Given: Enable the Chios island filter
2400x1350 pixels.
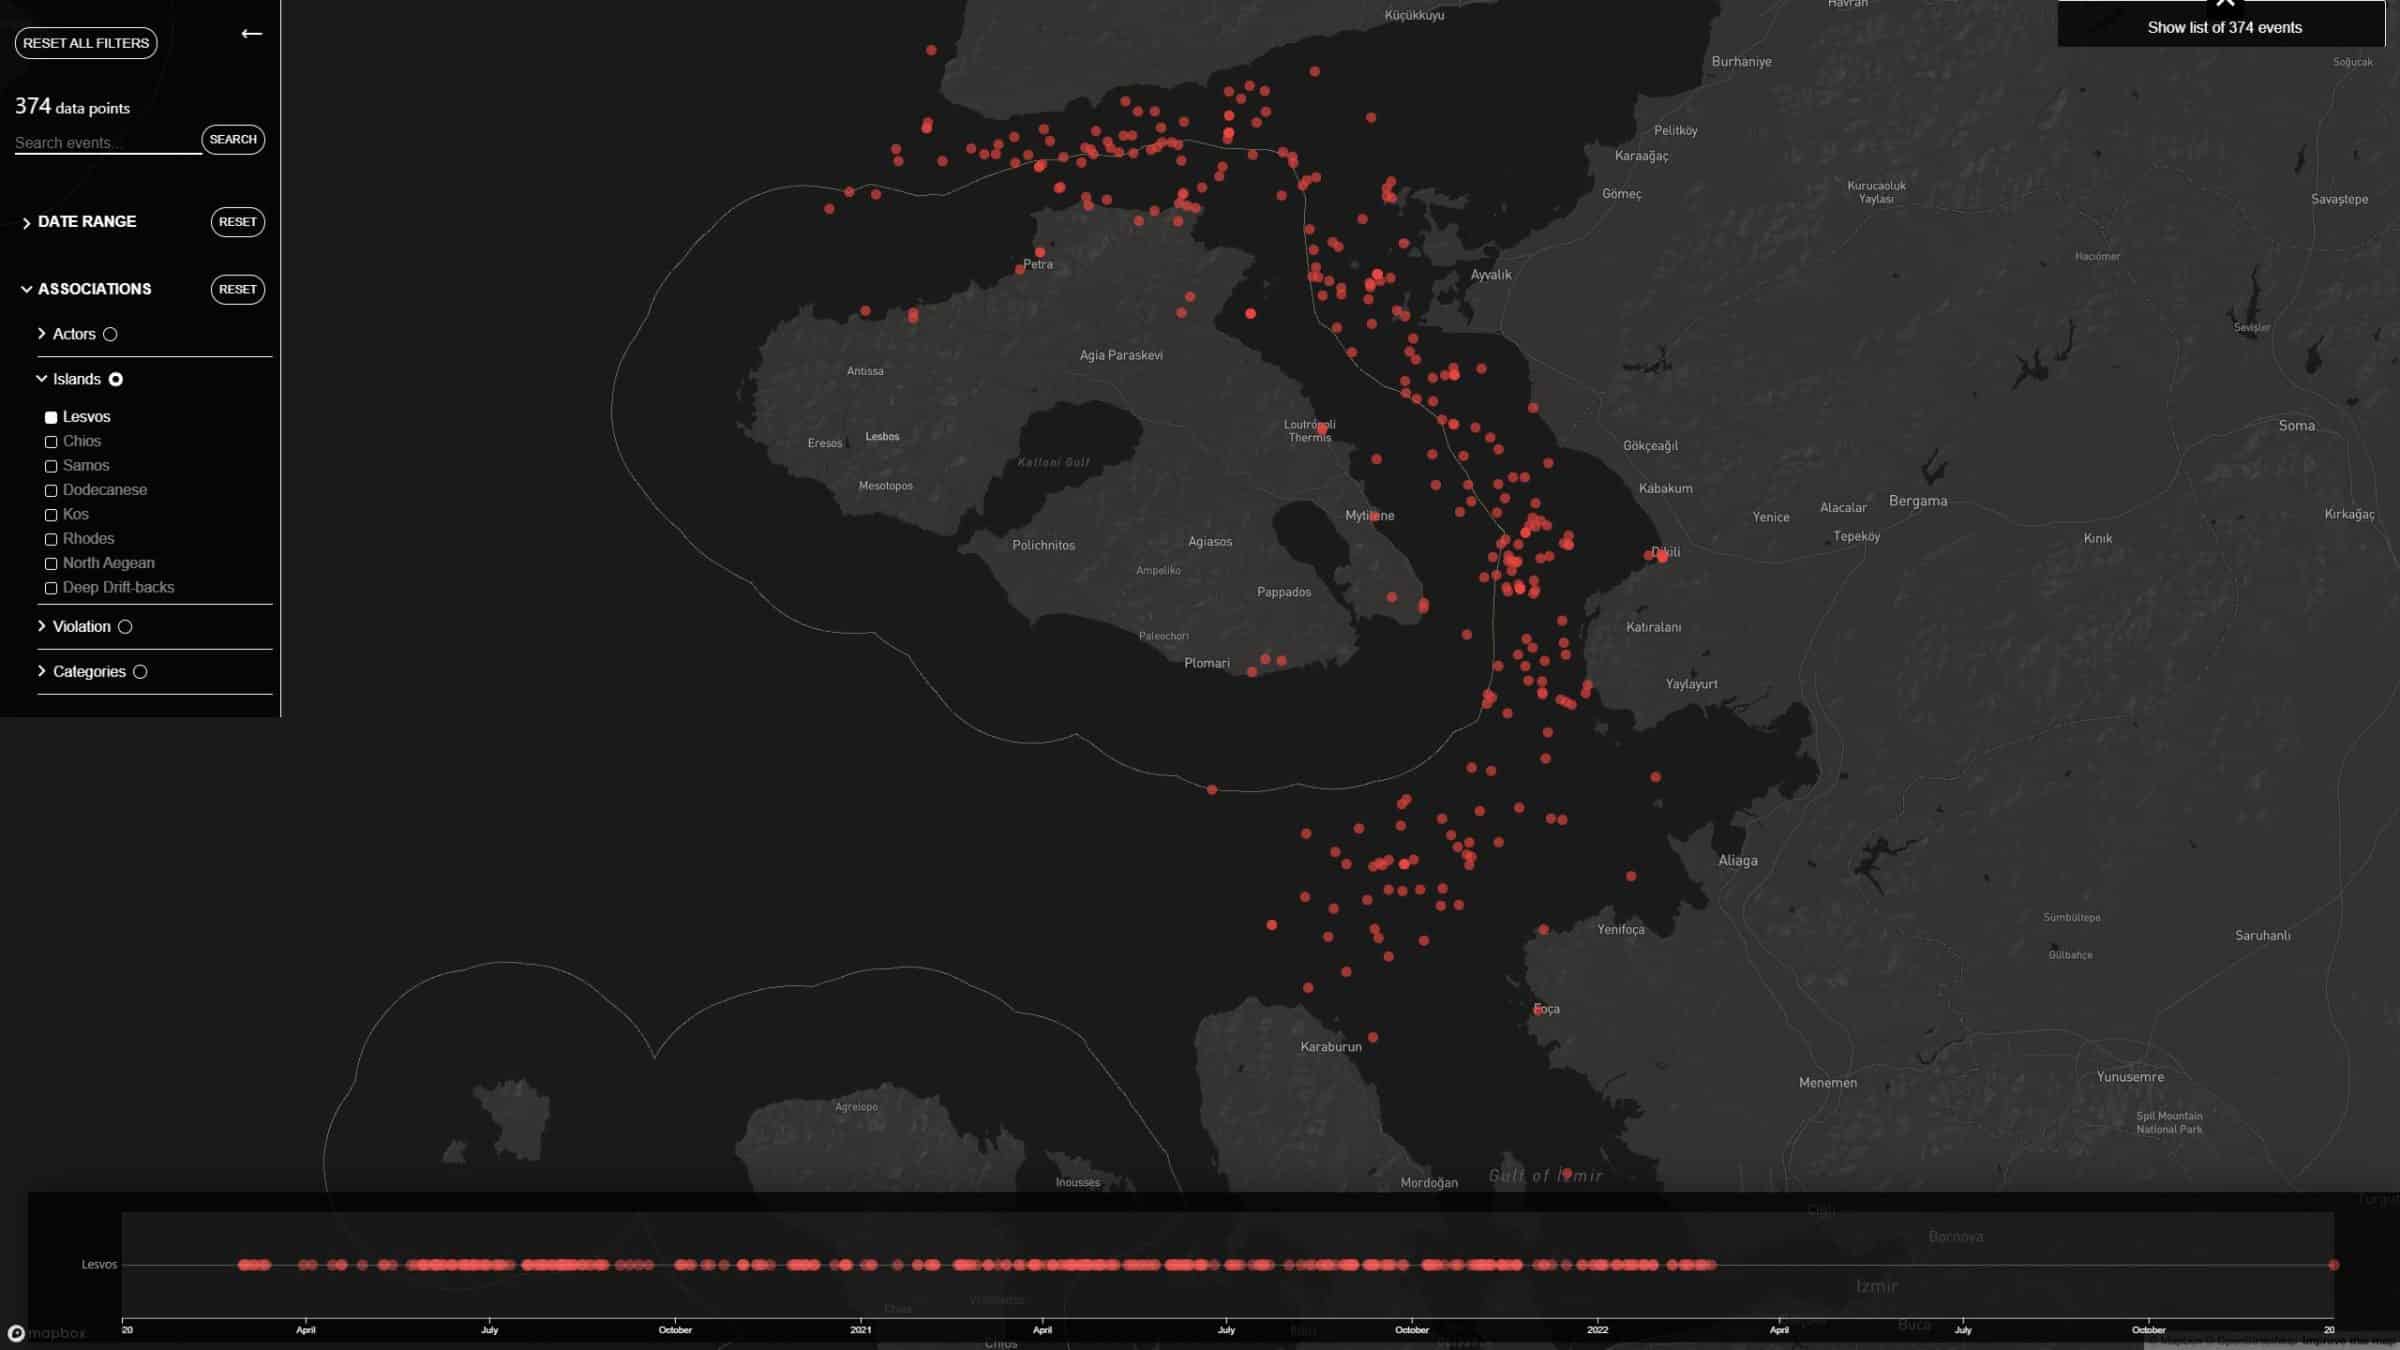Looking at the screenshot, I should [x=51, y=441].
